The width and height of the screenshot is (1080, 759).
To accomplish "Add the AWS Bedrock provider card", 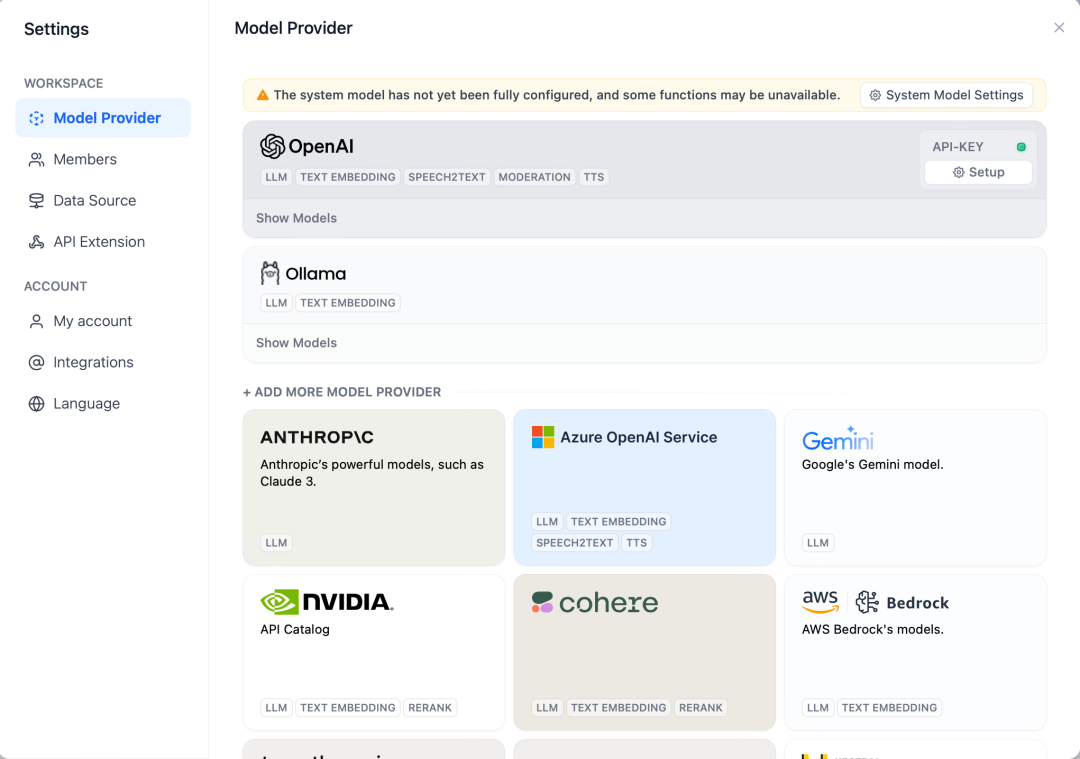I will click(x=915, y=652).
